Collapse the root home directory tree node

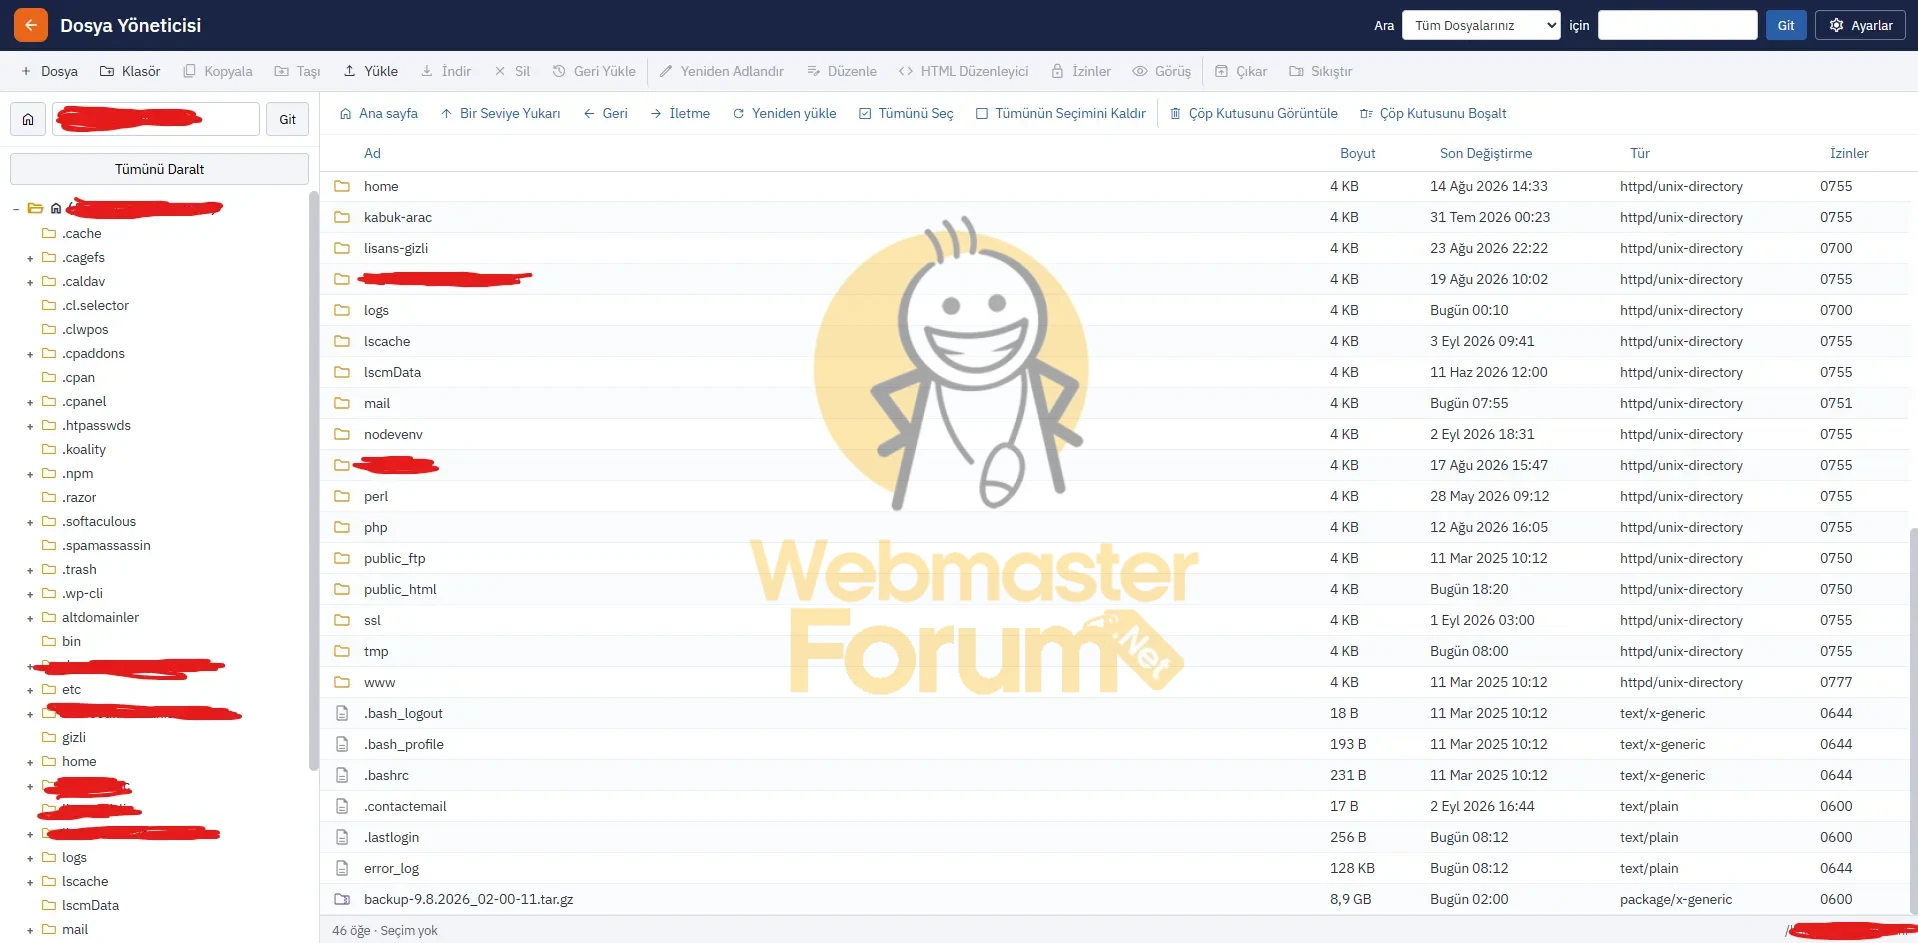pyautogui.click(x=16, y=209)
